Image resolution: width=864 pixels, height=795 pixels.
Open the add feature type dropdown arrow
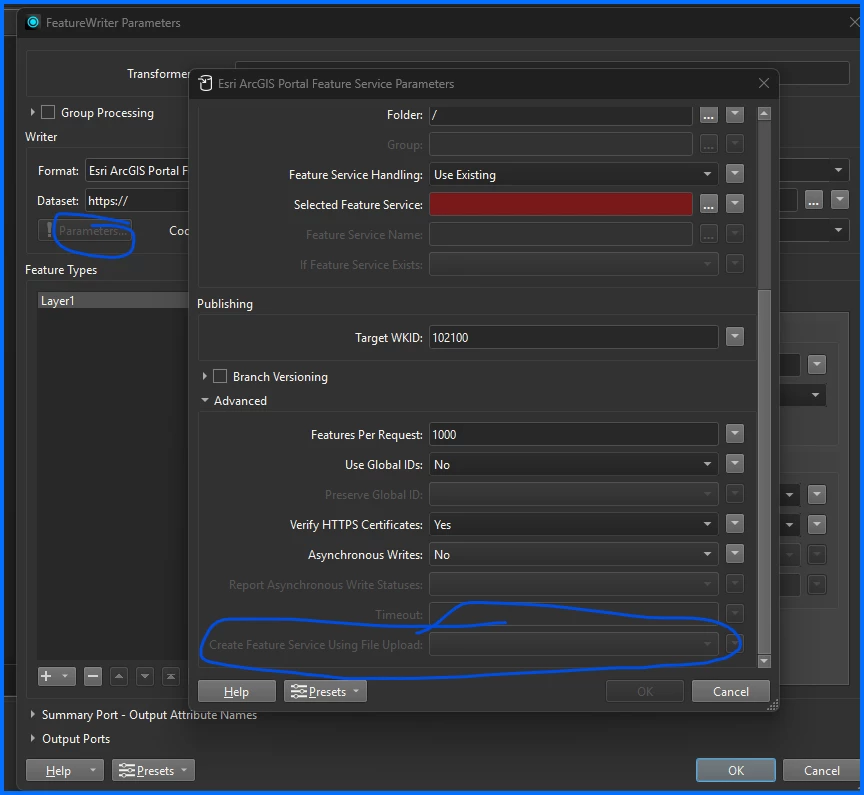(x=65, y=676)
